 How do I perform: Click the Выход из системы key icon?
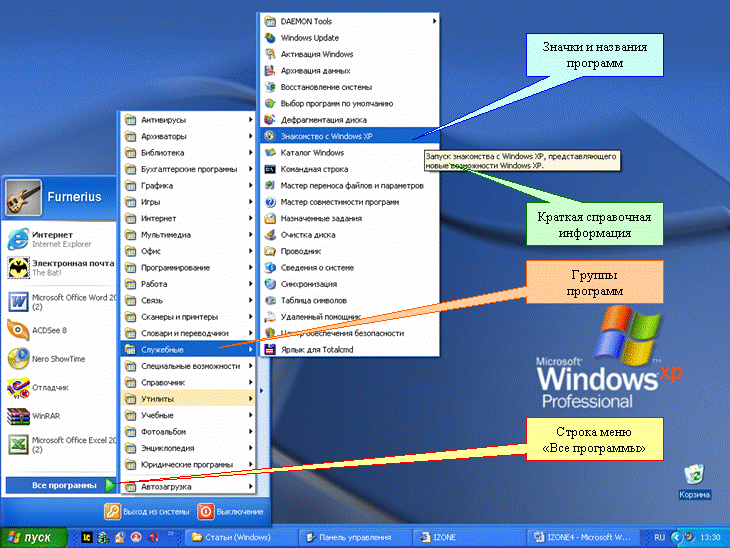[x=112, y=512]
